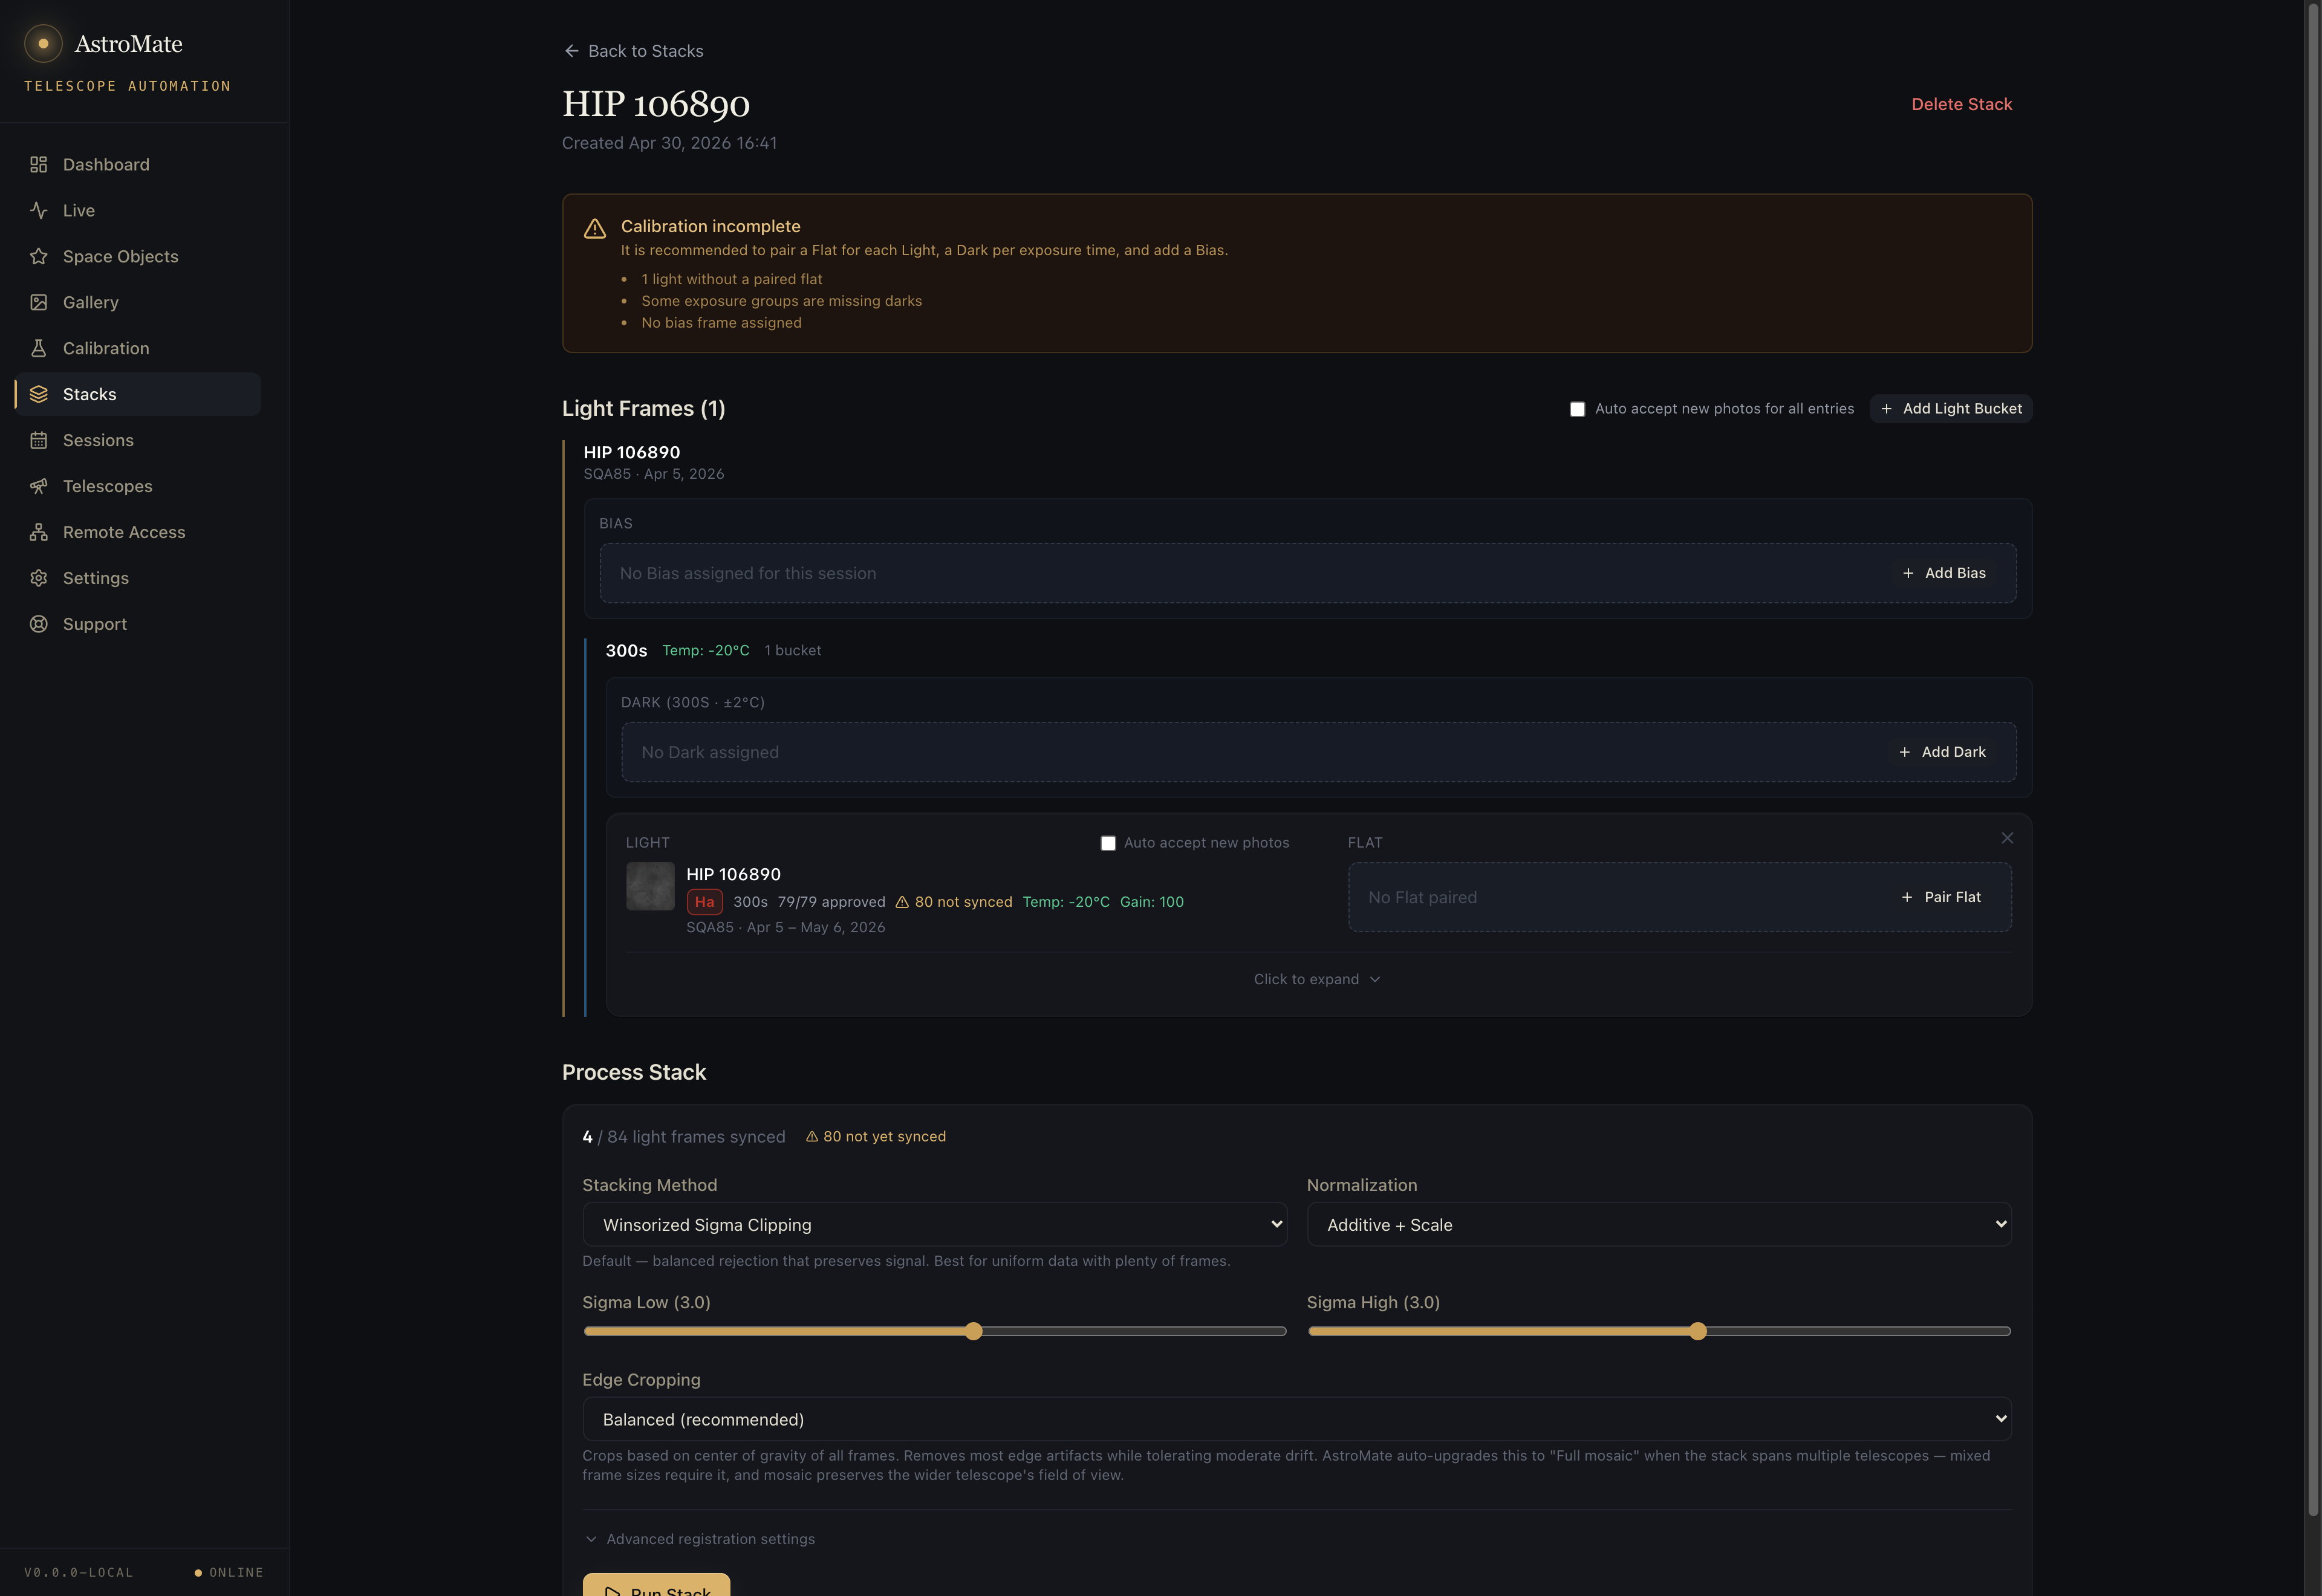Click the plus icon beside Add Dark
Viewport: 2322px width, 1596px height.
[x=1904, y=752]
